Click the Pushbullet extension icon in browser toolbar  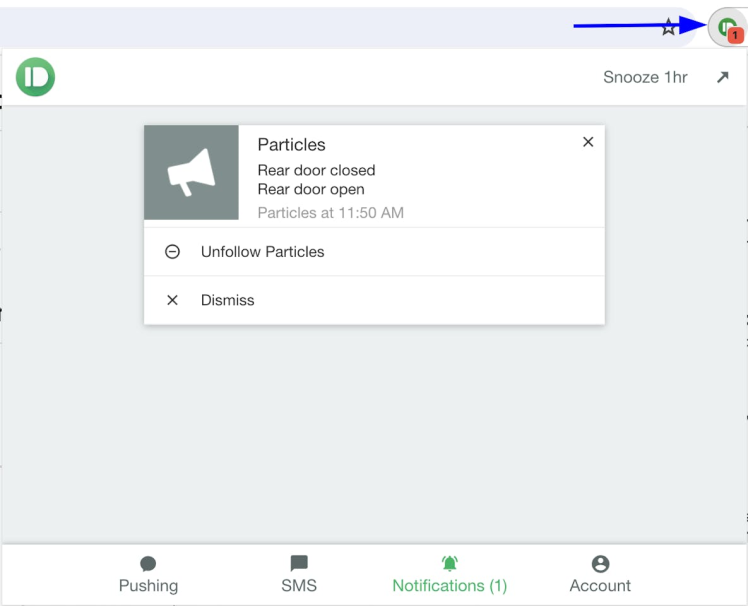tap(728, 28)
